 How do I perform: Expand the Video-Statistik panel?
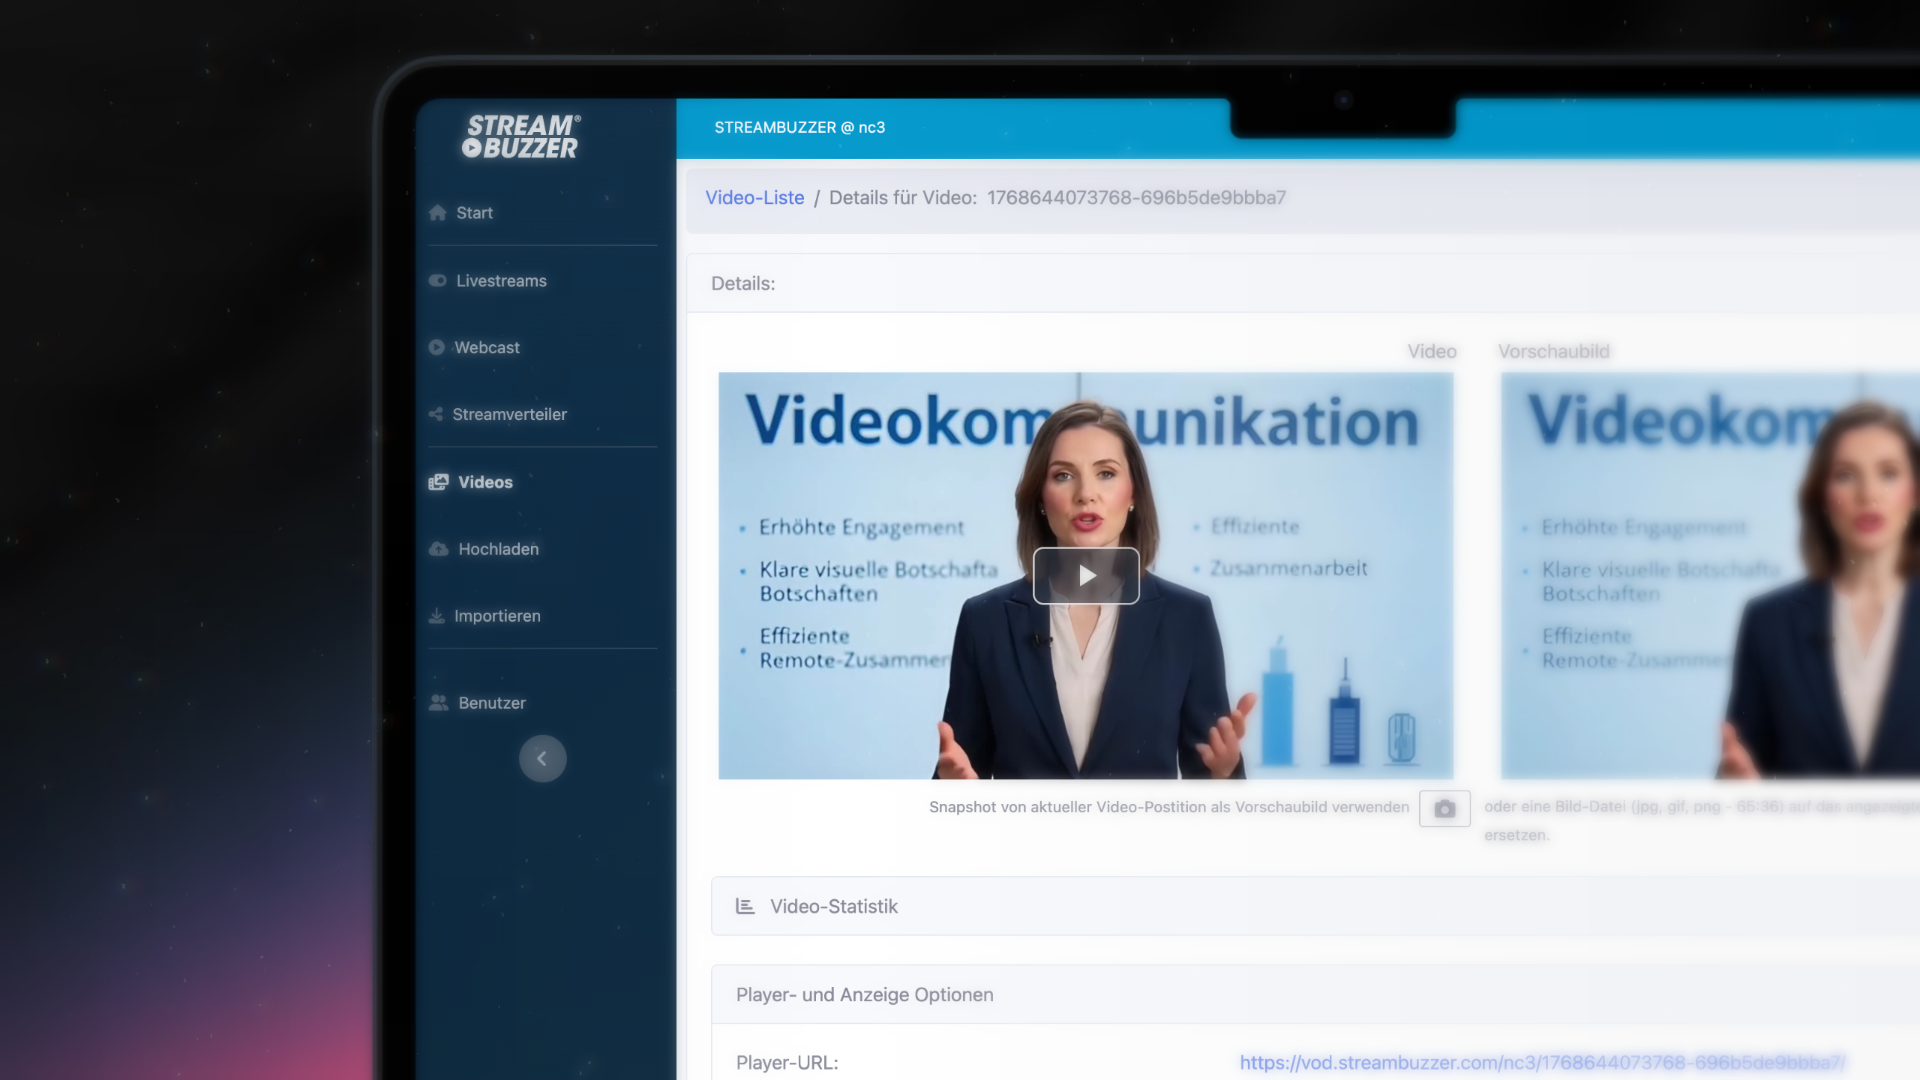coord(1315,906)
